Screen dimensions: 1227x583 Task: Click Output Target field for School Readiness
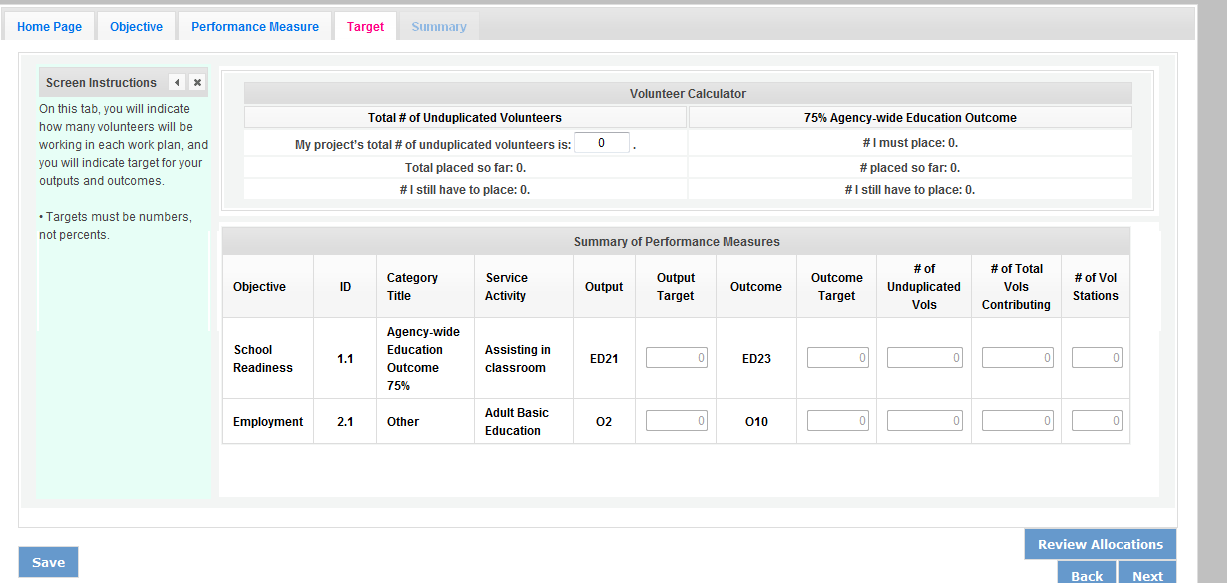(676, 358)
